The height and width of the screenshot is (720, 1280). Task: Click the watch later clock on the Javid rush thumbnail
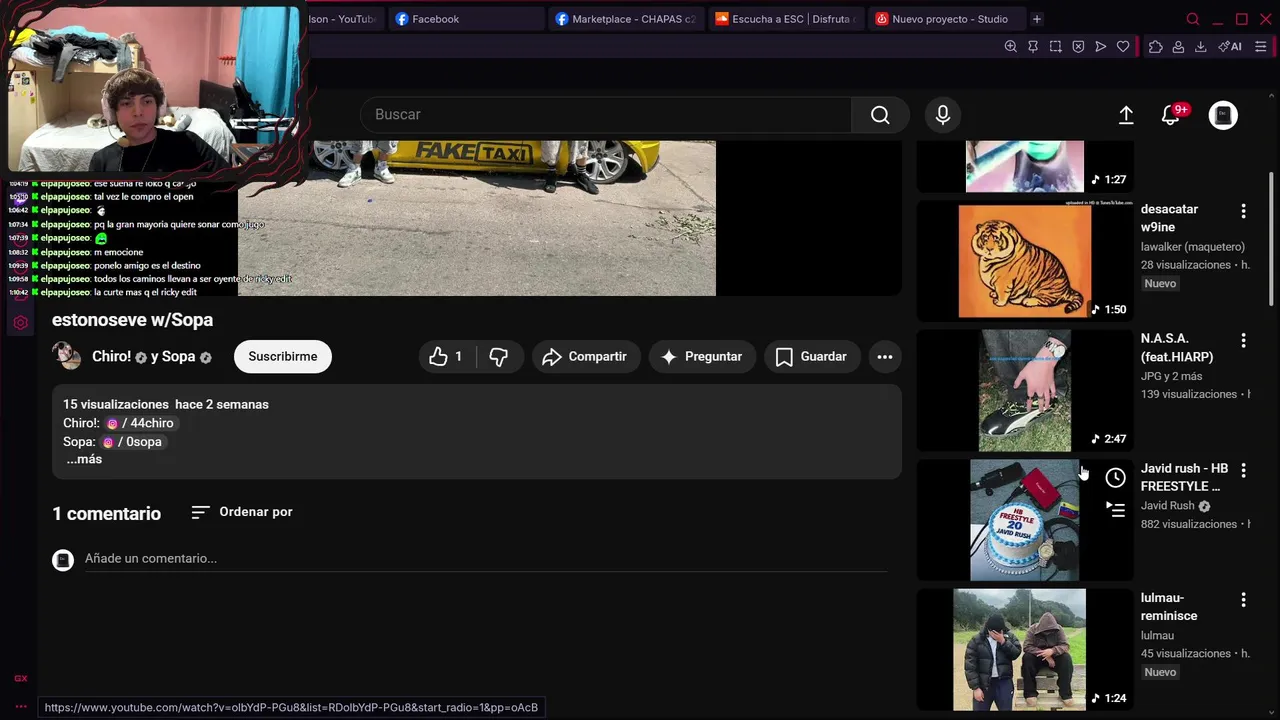tap(1115, 478)
